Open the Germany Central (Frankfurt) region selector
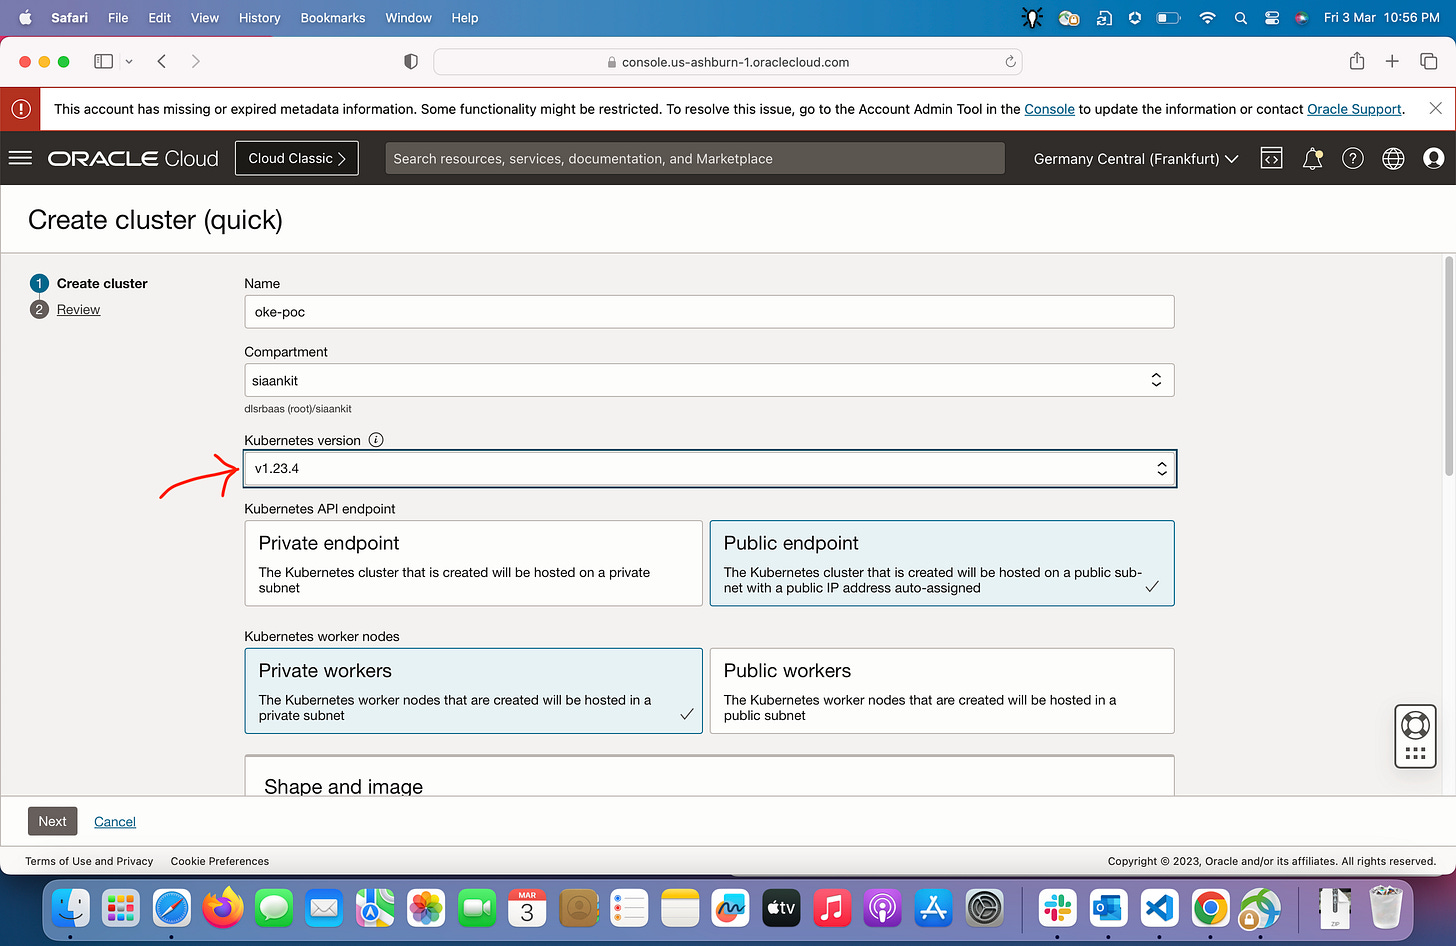 [x=1136, y=158]
